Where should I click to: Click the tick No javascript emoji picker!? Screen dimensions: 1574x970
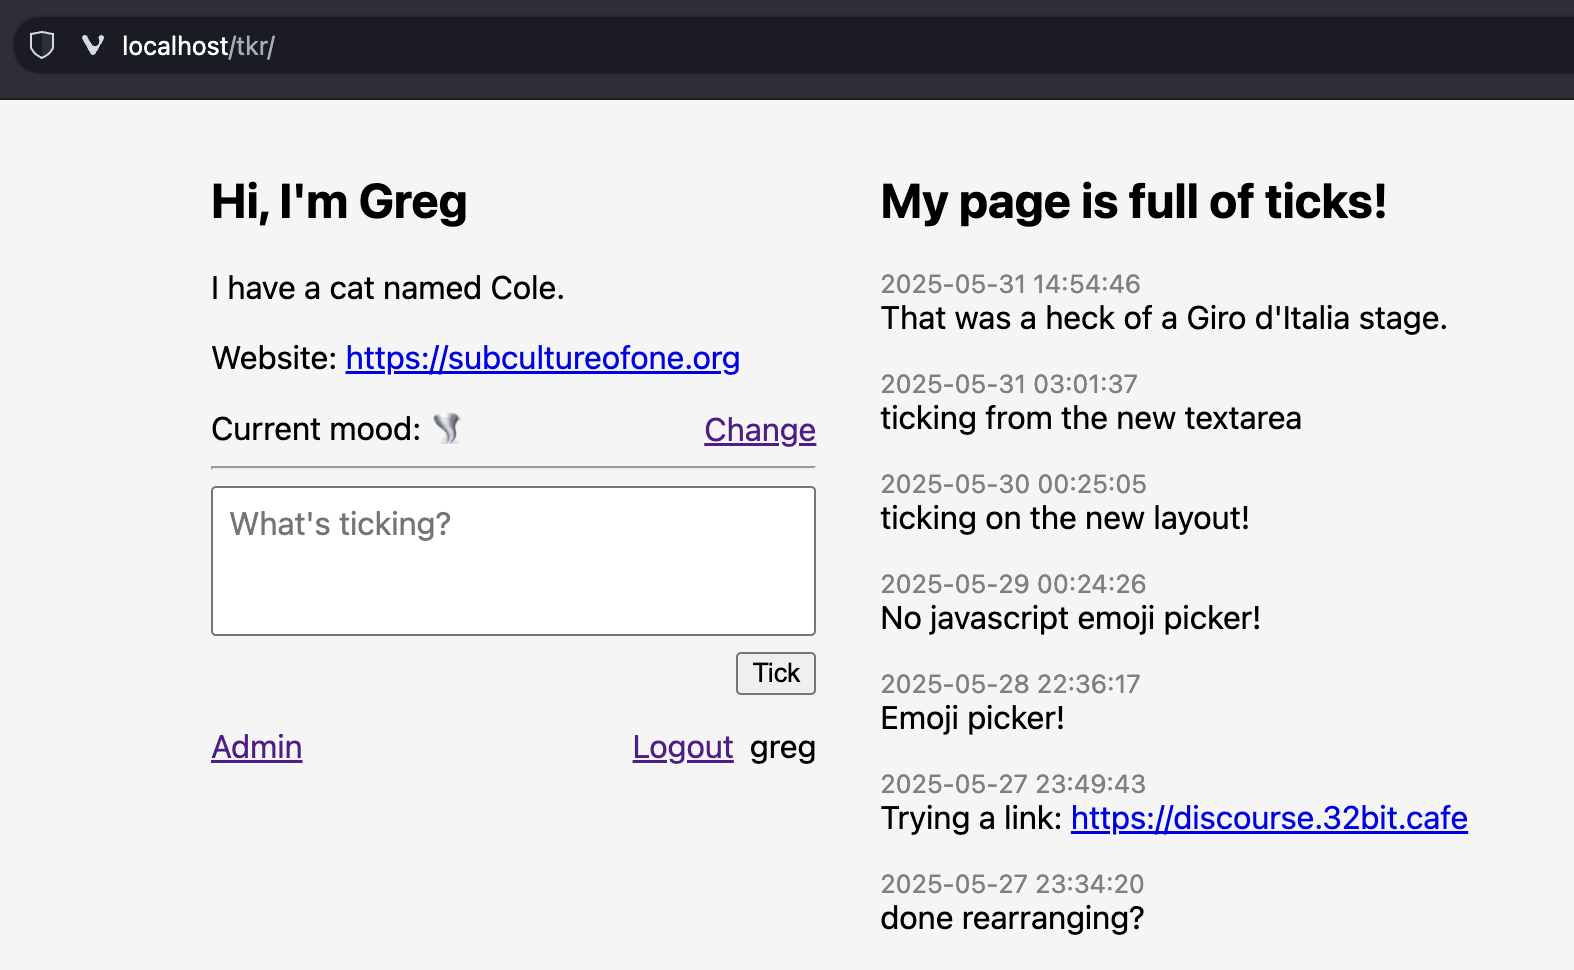tap(1070, 618)
